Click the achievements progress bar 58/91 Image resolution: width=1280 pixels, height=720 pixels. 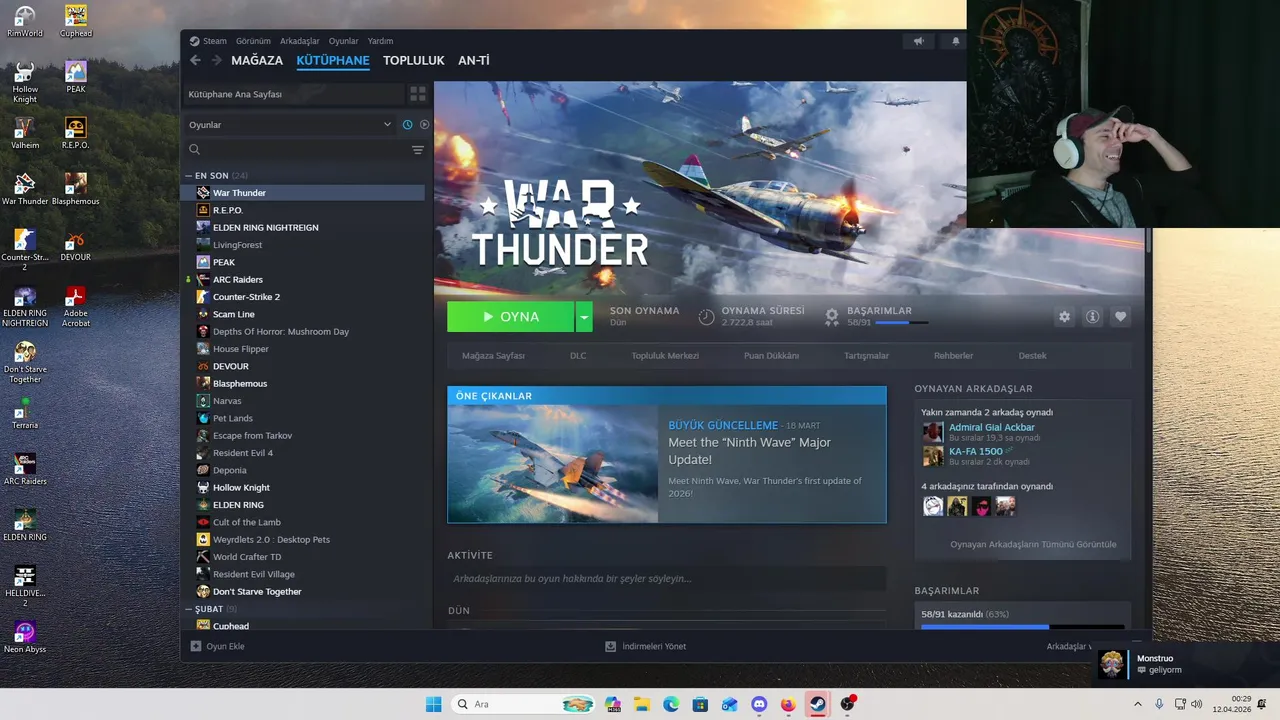(x=902, y=322)
